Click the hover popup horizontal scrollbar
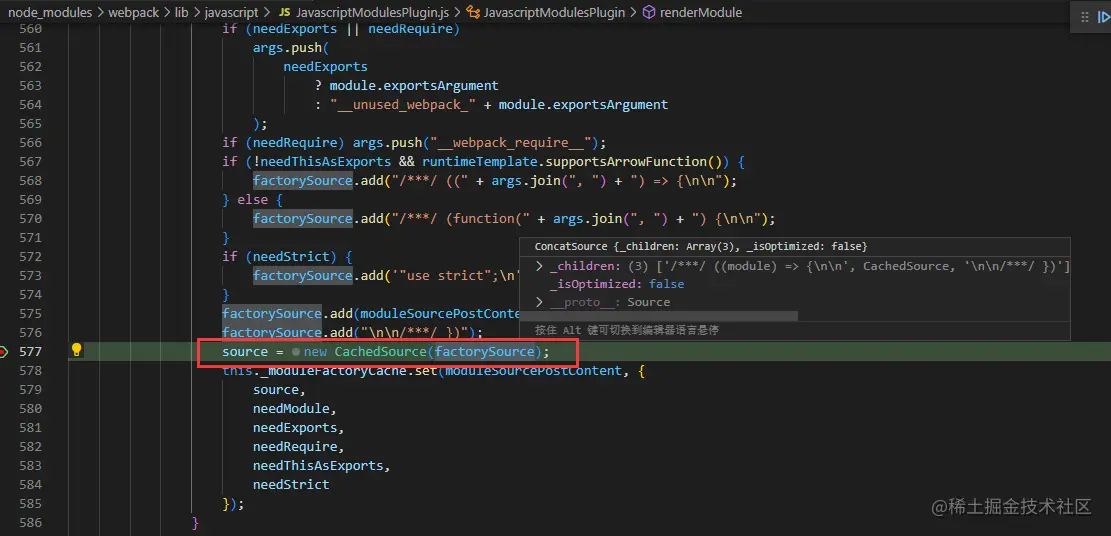 click(x=658, y=316)
